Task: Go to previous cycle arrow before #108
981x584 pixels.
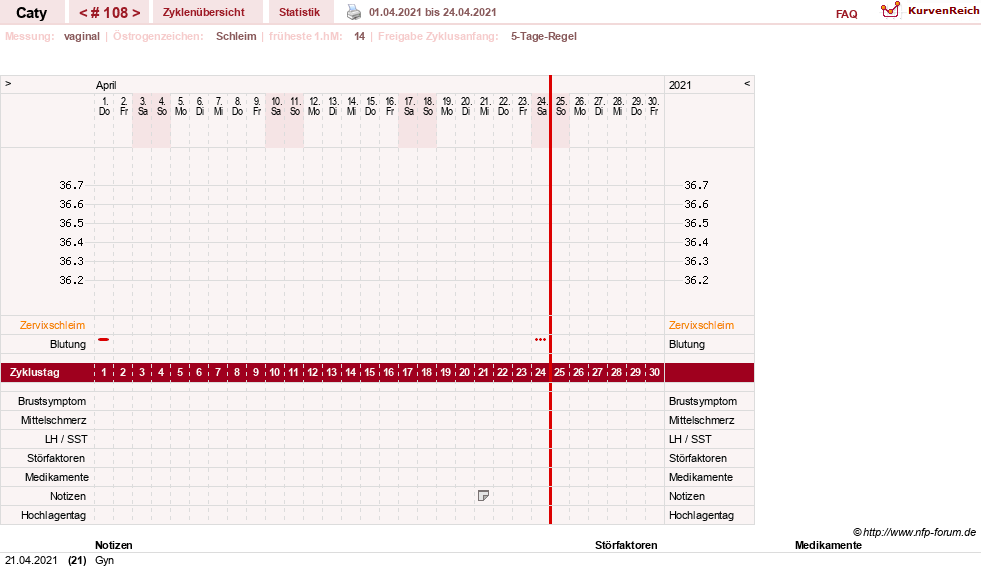Action: (x=83, y=13)
